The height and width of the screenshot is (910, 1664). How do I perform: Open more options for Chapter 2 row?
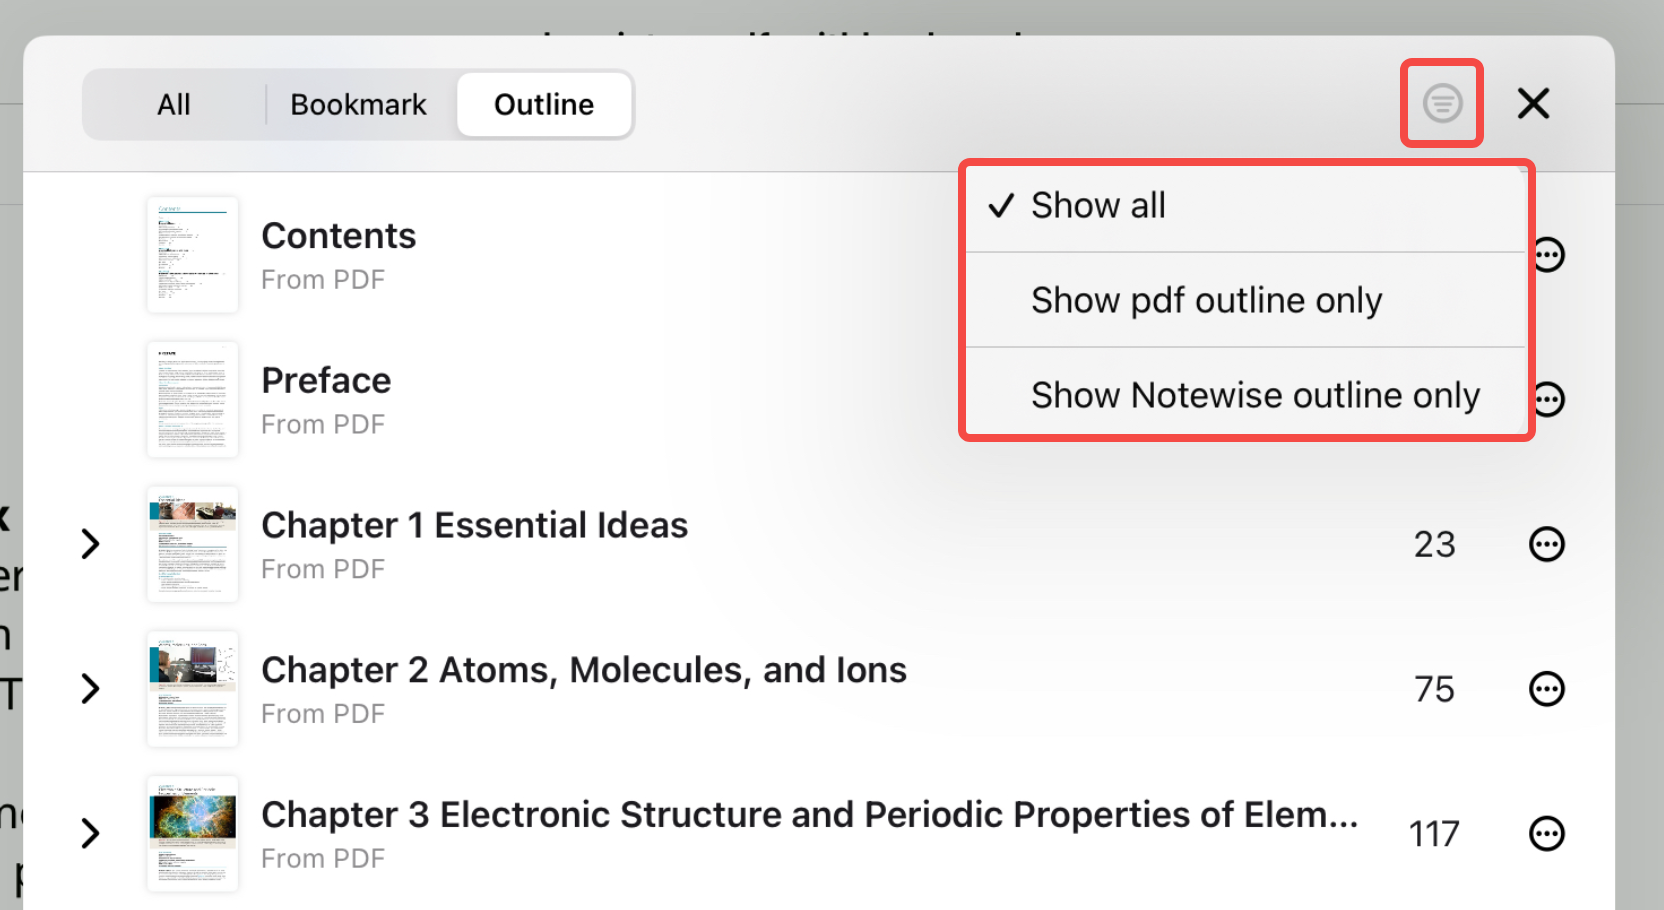pyautogui.click(x=1546, y=689)
